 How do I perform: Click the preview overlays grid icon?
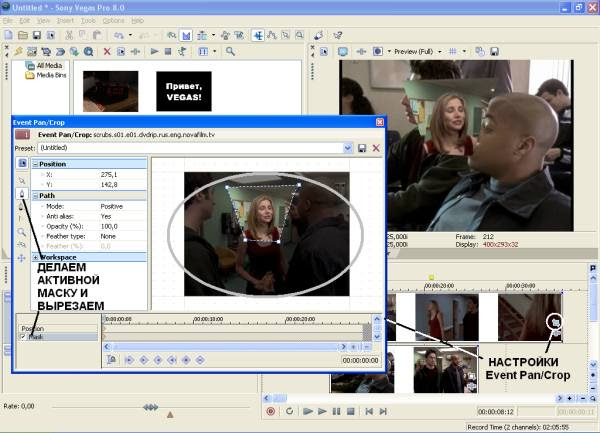tap(453, 52)
